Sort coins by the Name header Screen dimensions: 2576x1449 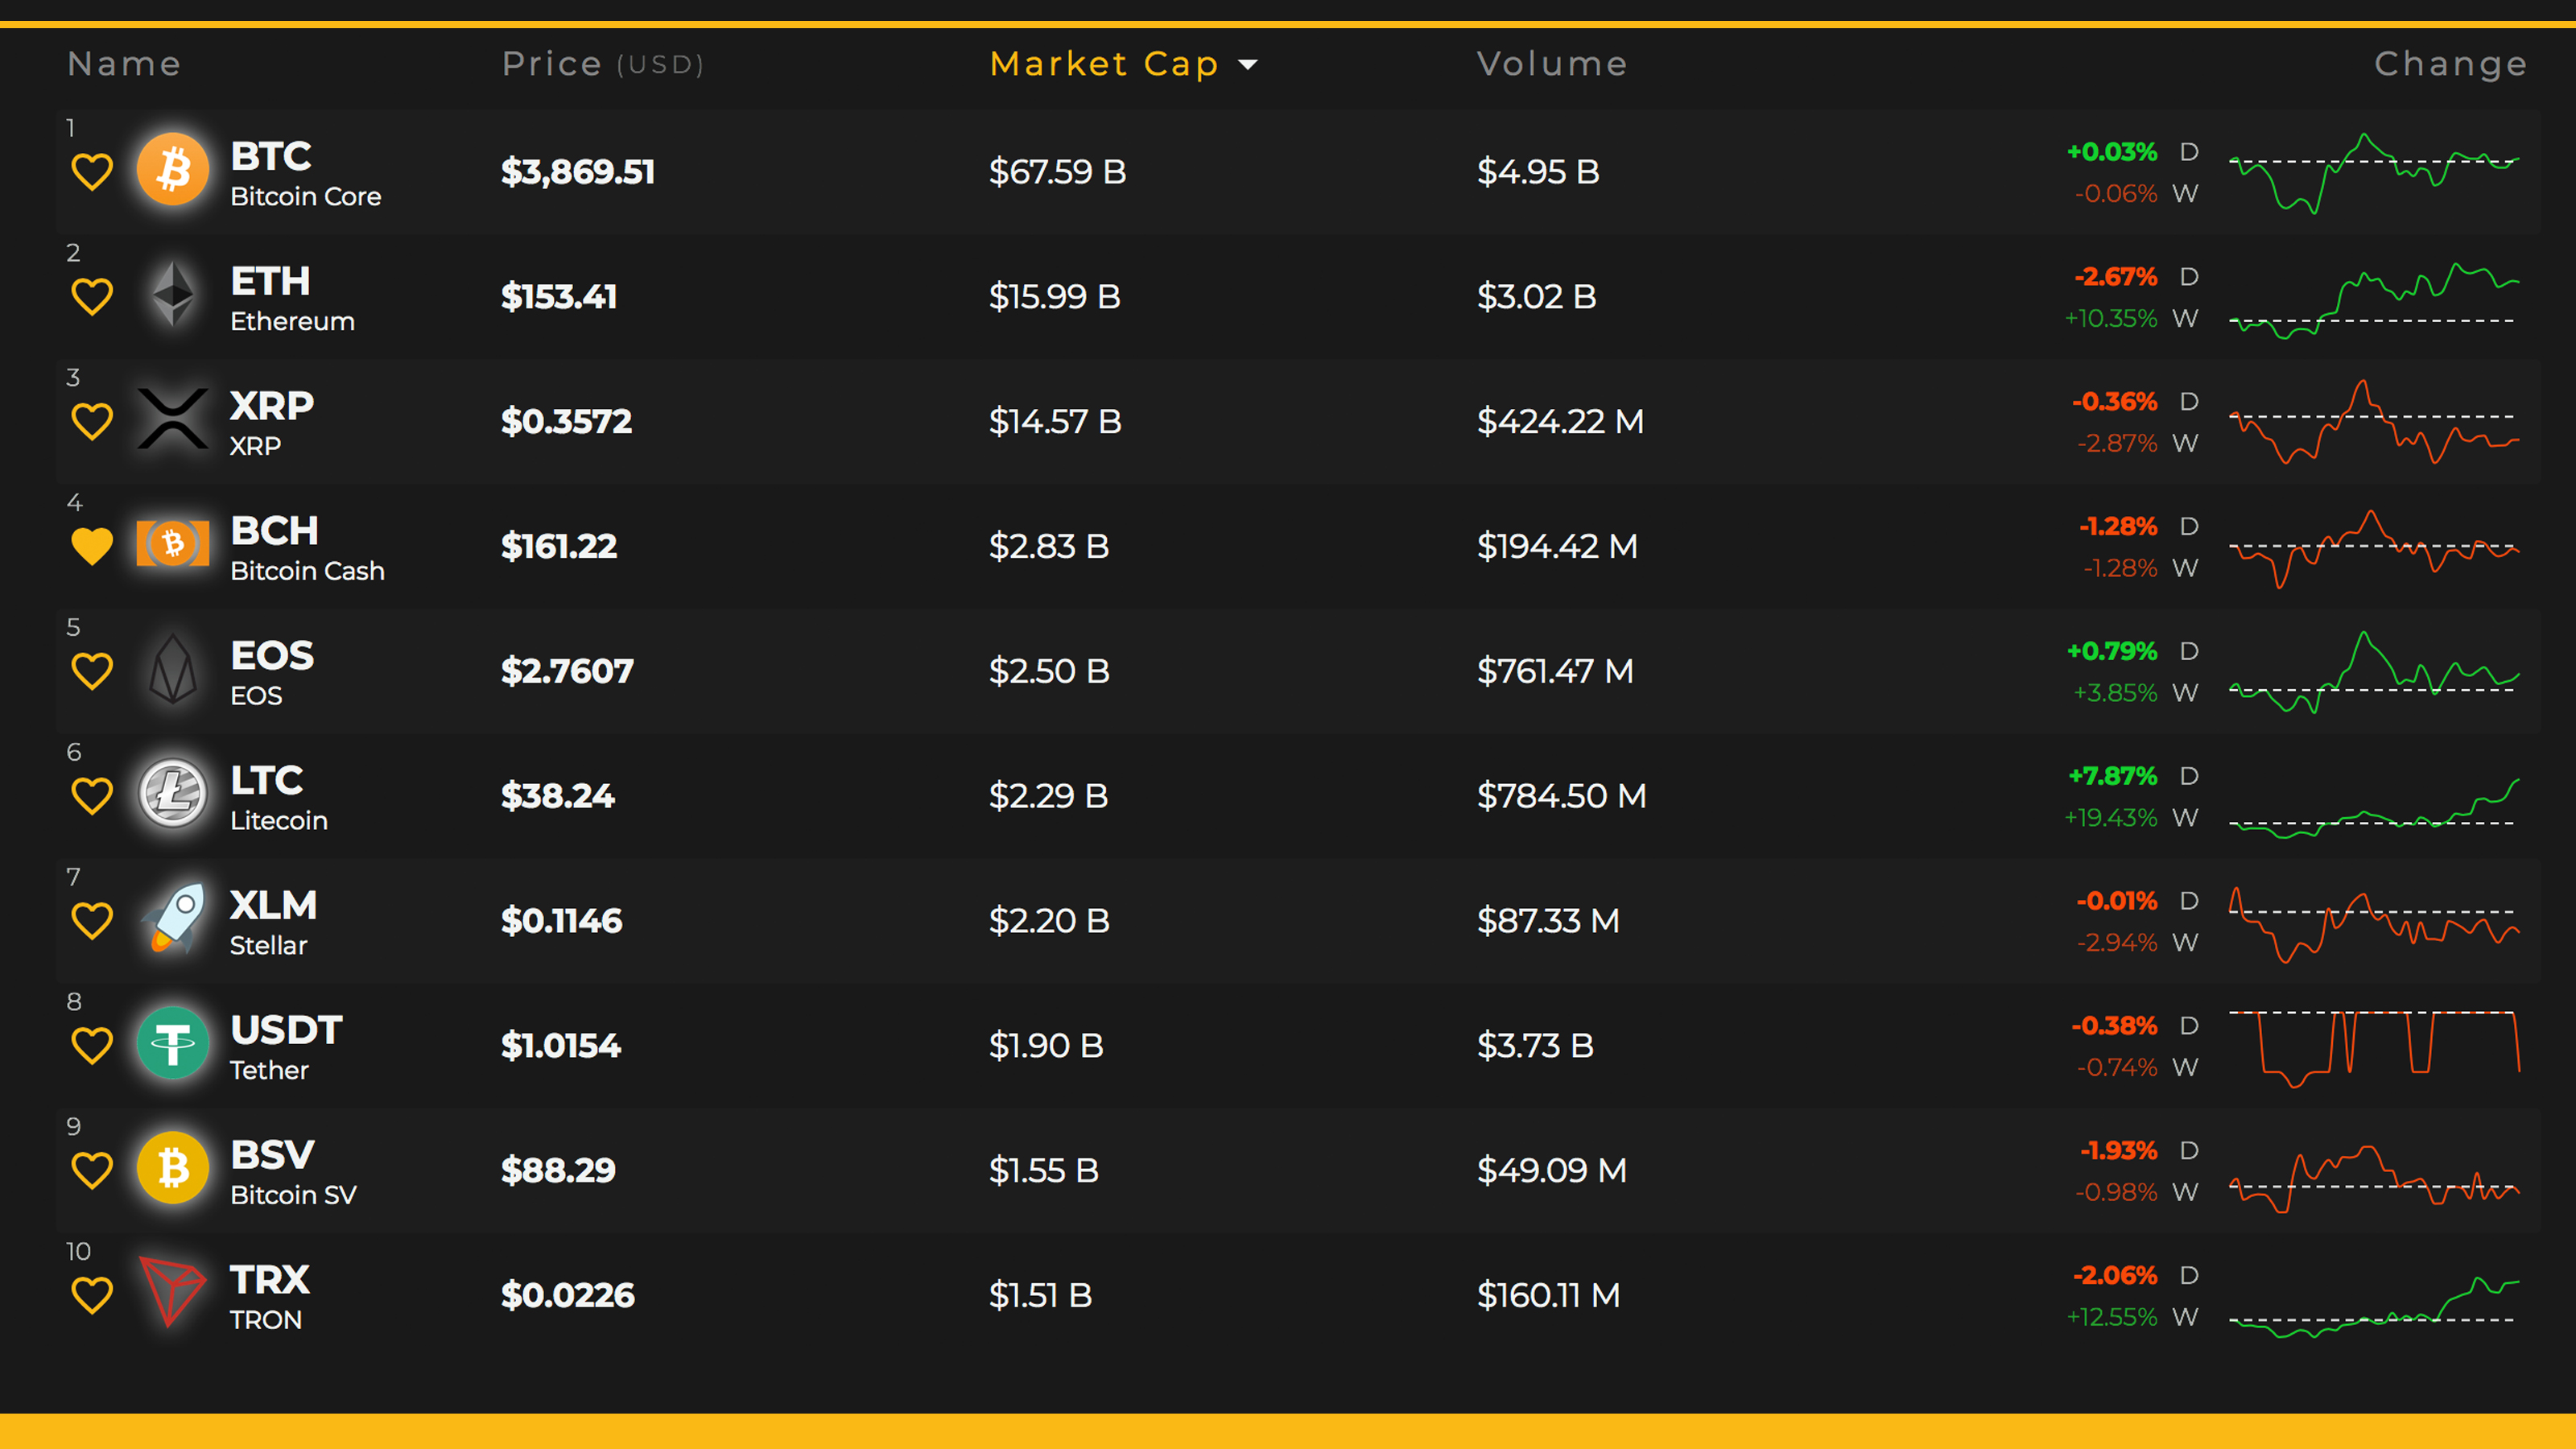(124, 64)
